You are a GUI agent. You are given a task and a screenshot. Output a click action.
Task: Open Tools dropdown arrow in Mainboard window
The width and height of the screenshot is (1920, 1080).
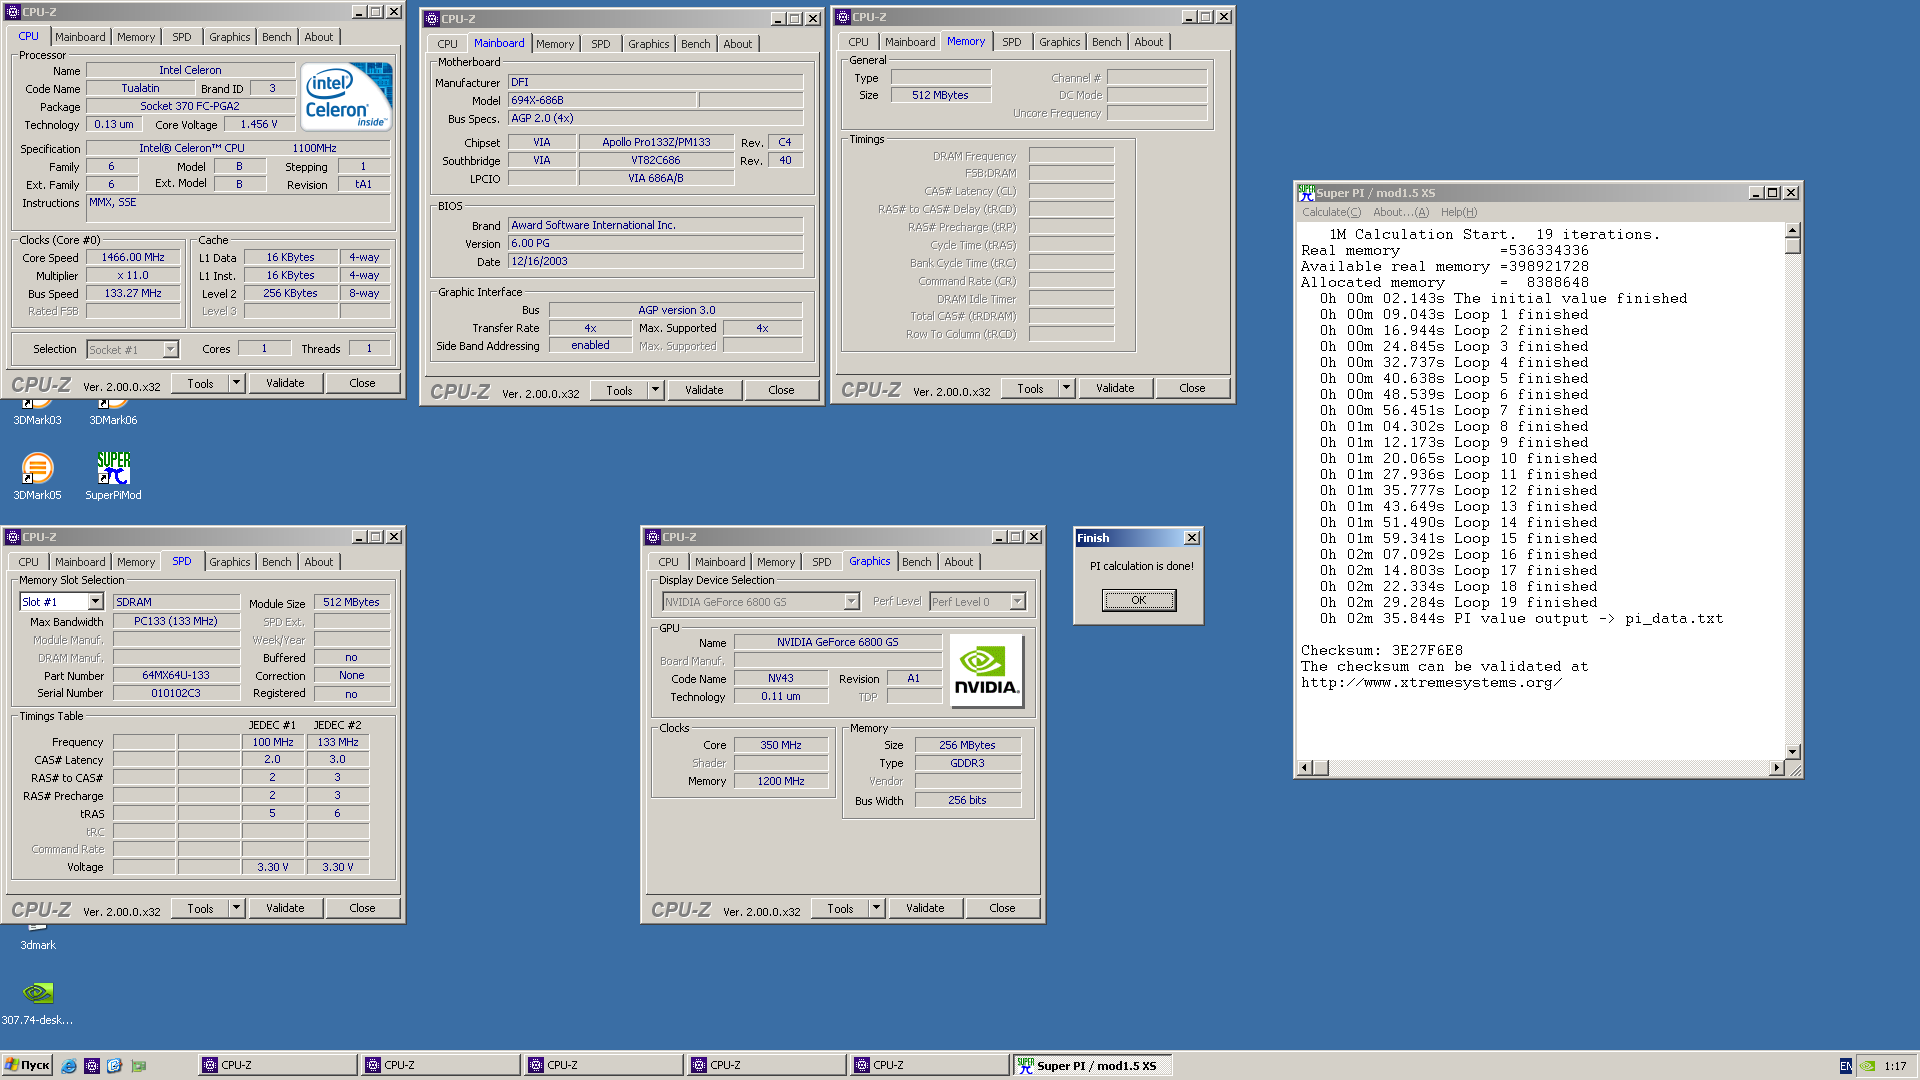tap(656, 390)
